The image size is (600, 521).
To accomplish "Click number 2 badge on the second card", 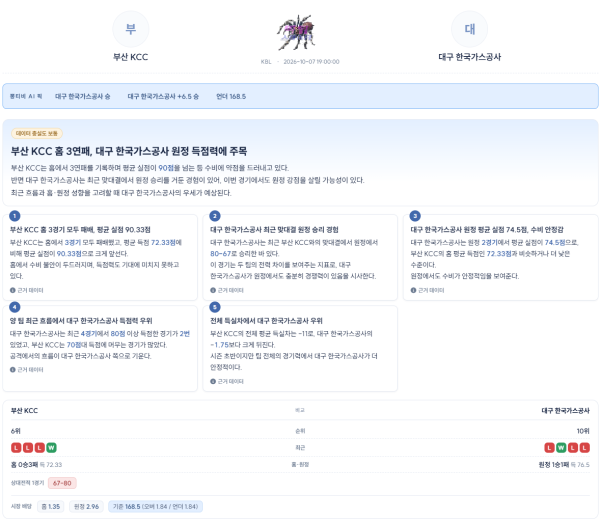I will point(215,216).
